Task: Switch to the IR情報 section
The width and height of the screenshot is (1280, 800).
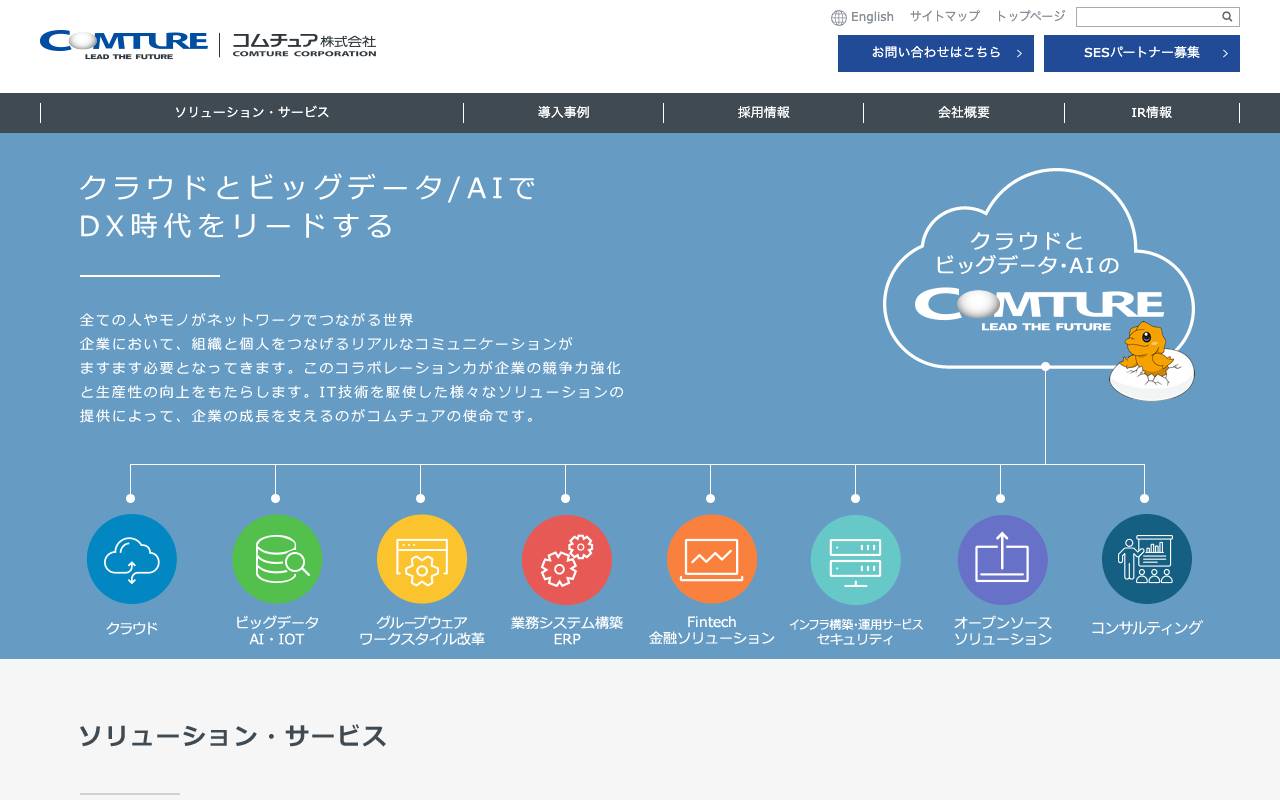Action: pos(1152,112)
